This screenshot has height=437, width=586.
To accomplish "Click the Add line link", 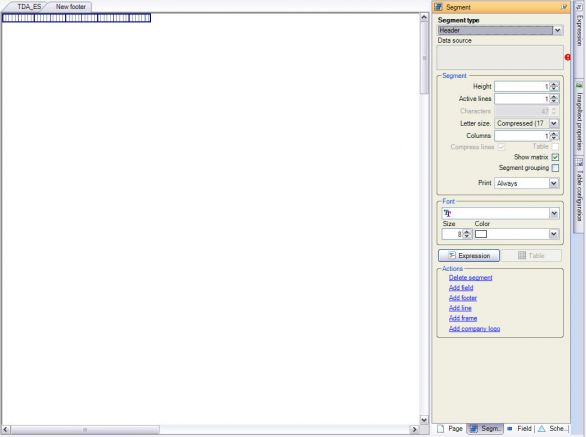I will [460, 308].
